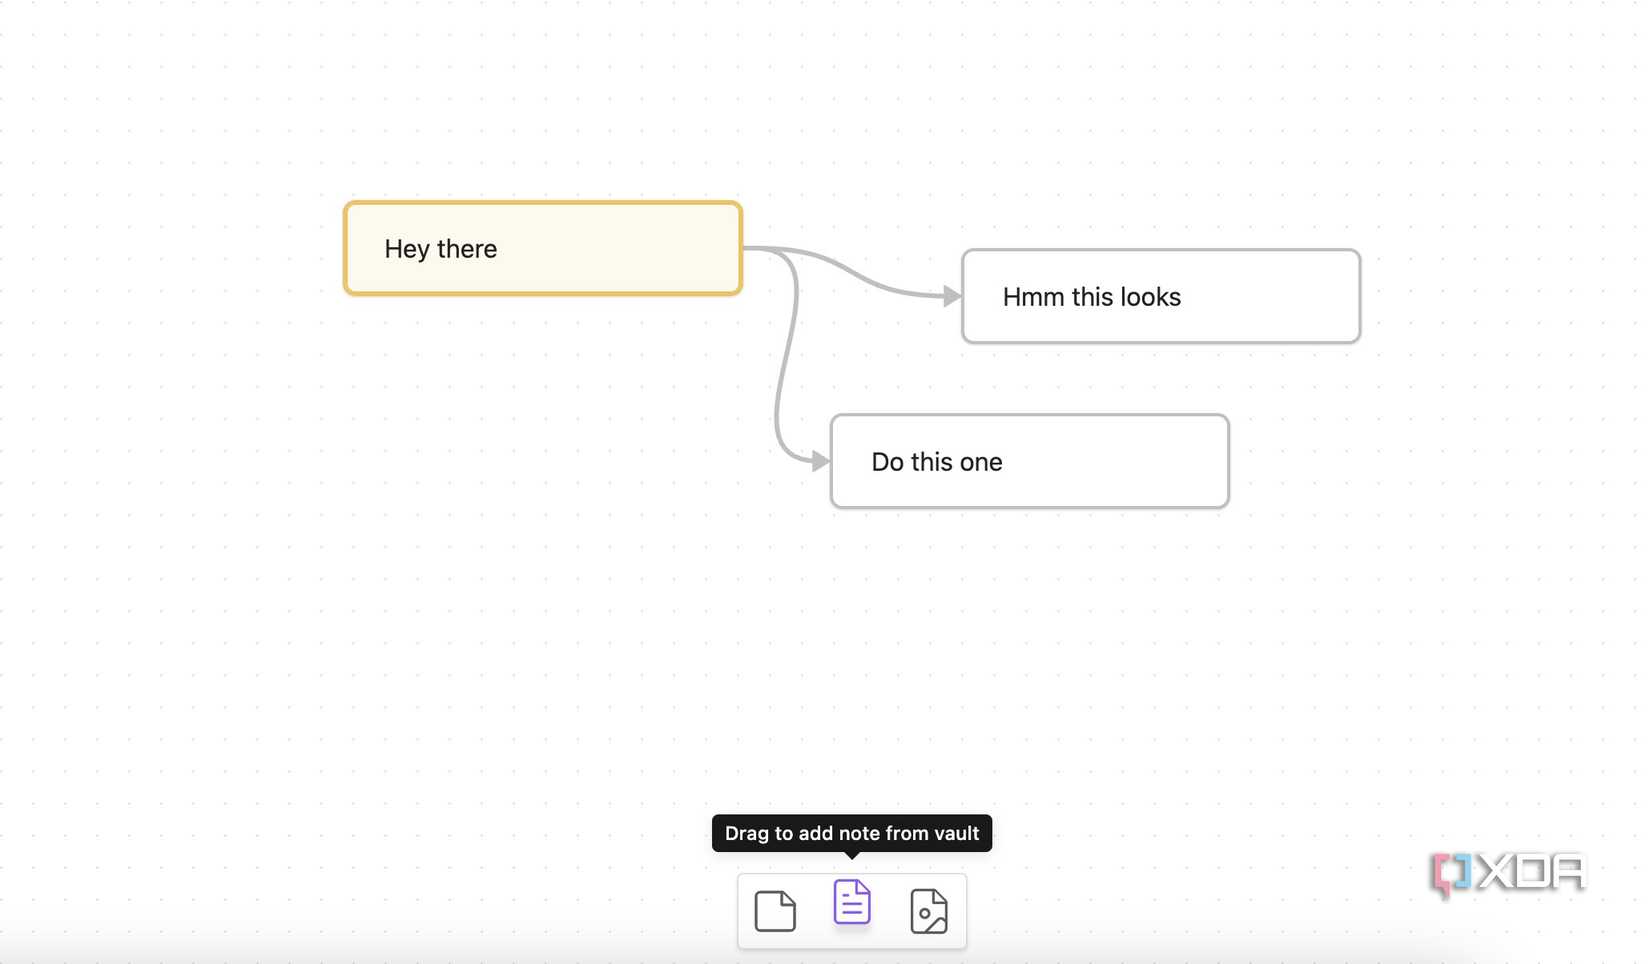Image resolution: width=1650 pixels, height=964 pixels.
Task: Select the 'Hmm this looks' card
Action: click(1160, 296)
